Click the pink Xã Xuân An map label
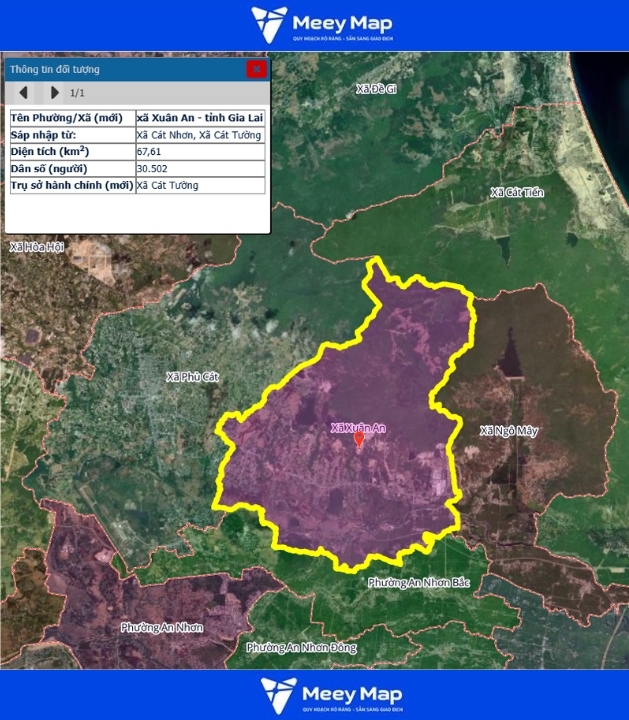The height and width of the screenshot is (720, 629). [x=358, y=428]
